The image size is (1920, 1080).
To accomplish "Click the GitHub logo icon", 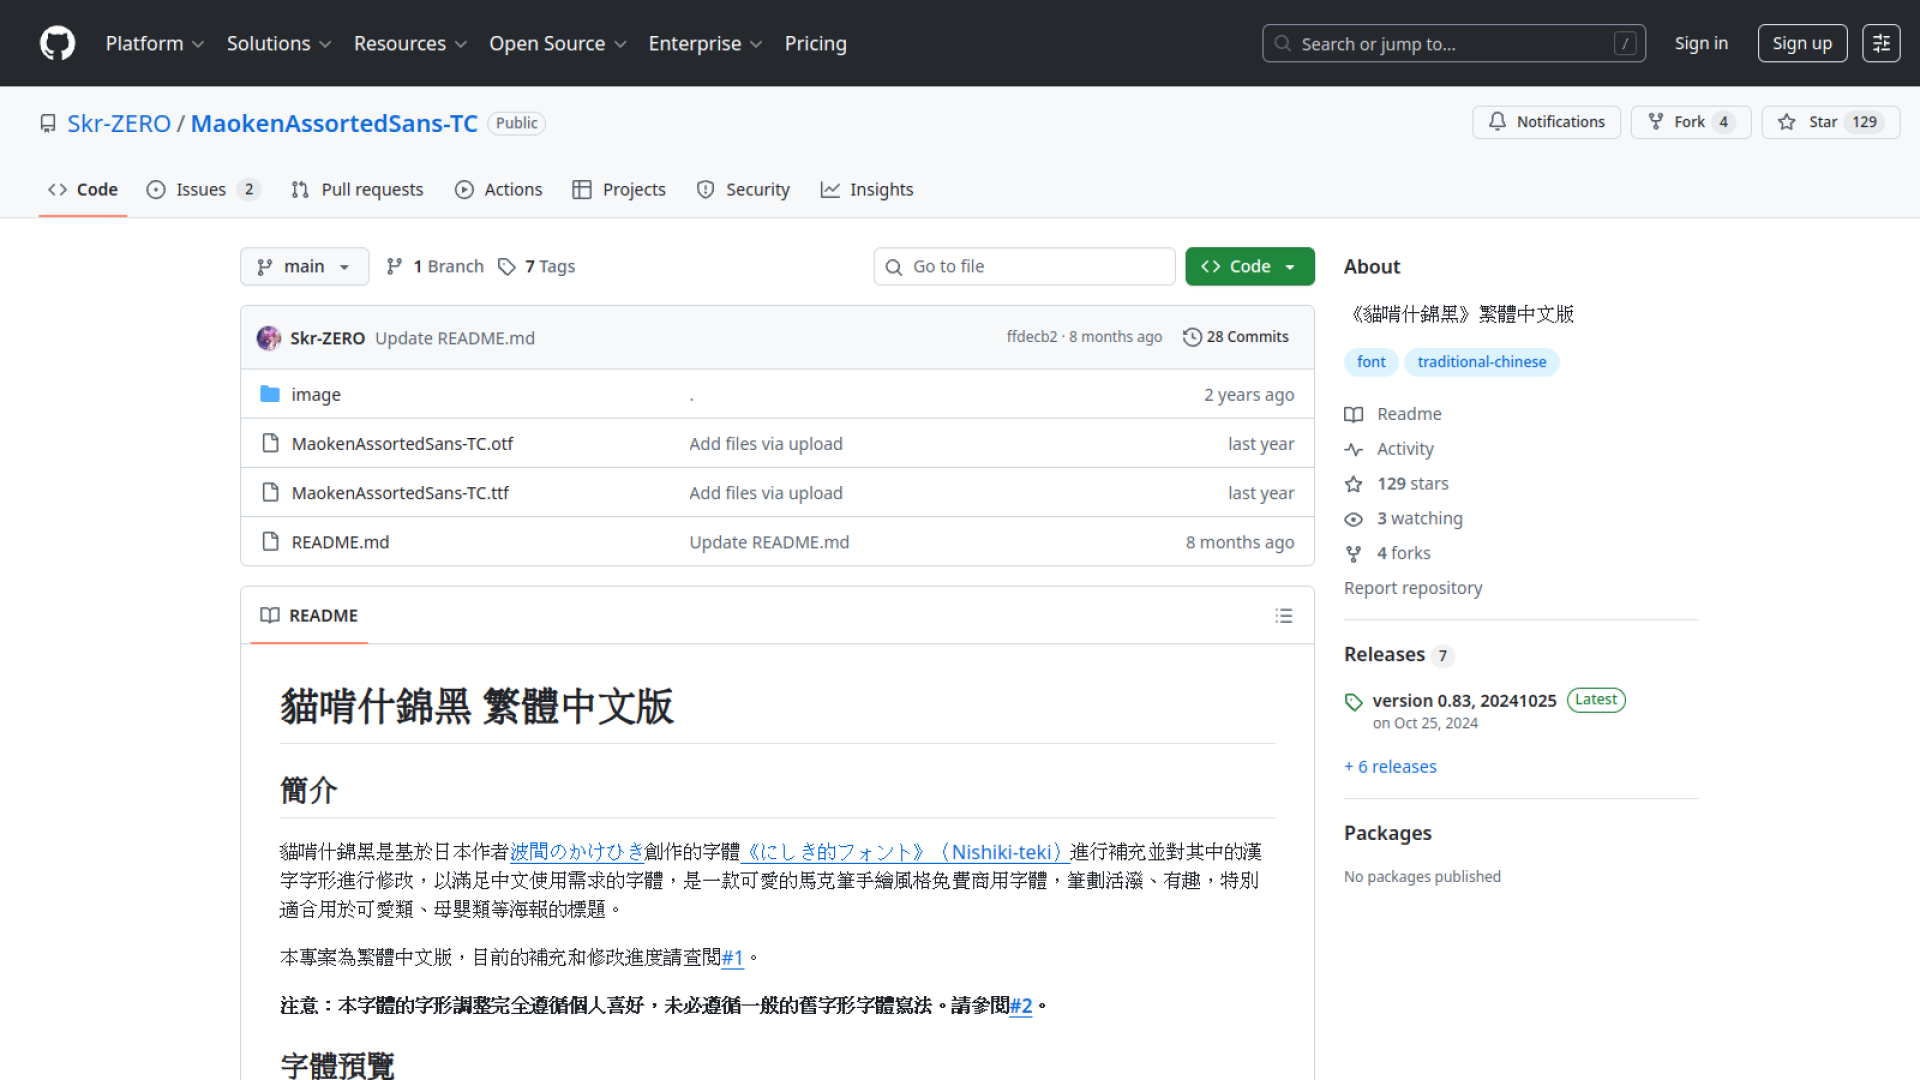I will [57, 43].
